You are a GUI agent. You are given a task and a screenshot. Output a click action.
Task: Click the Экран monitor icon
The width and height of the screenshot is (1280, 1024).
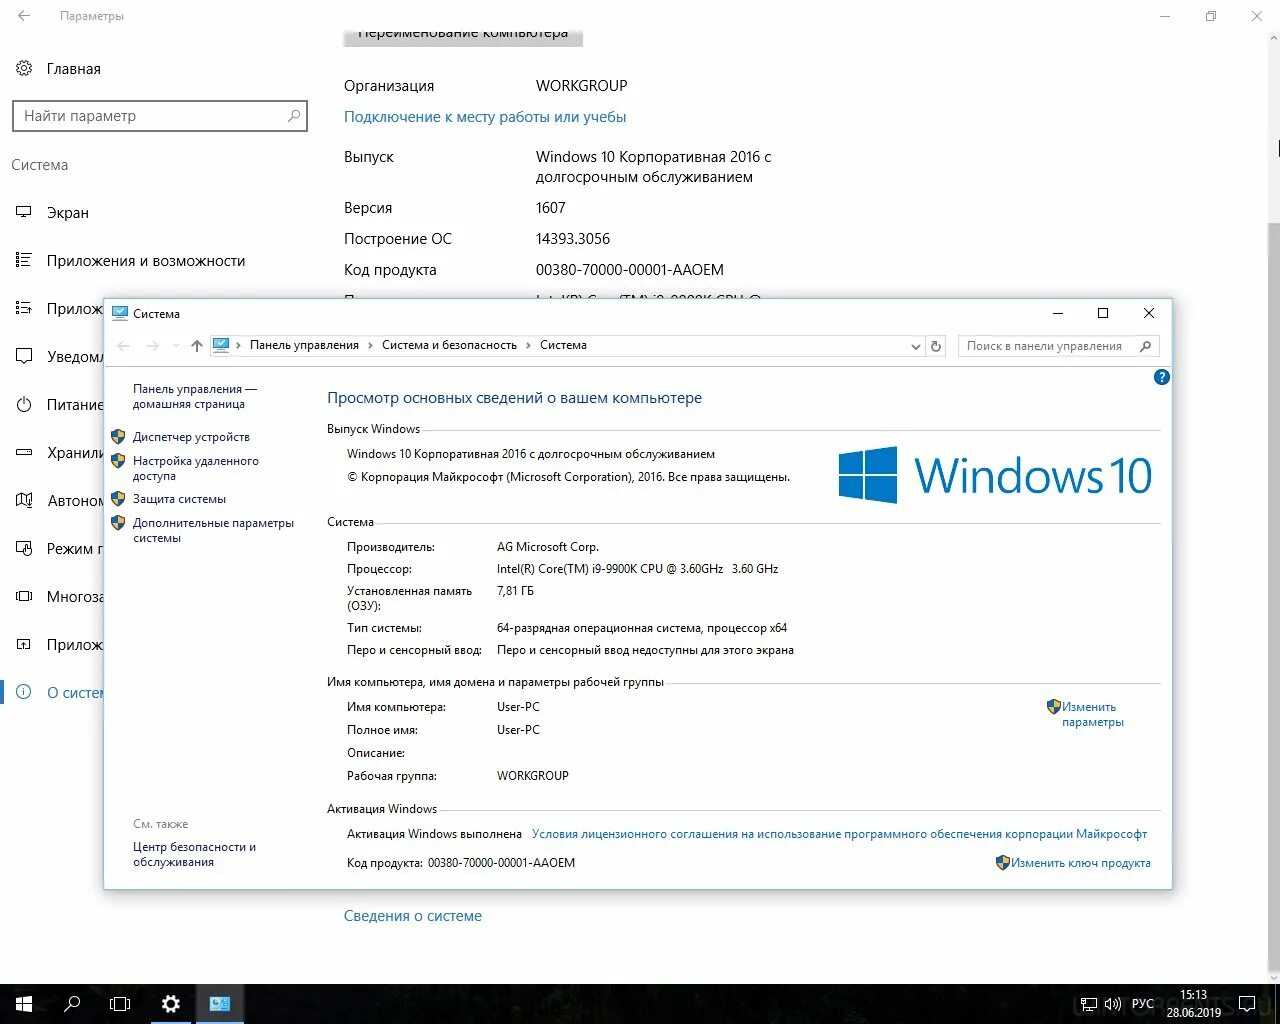point(25,213)
